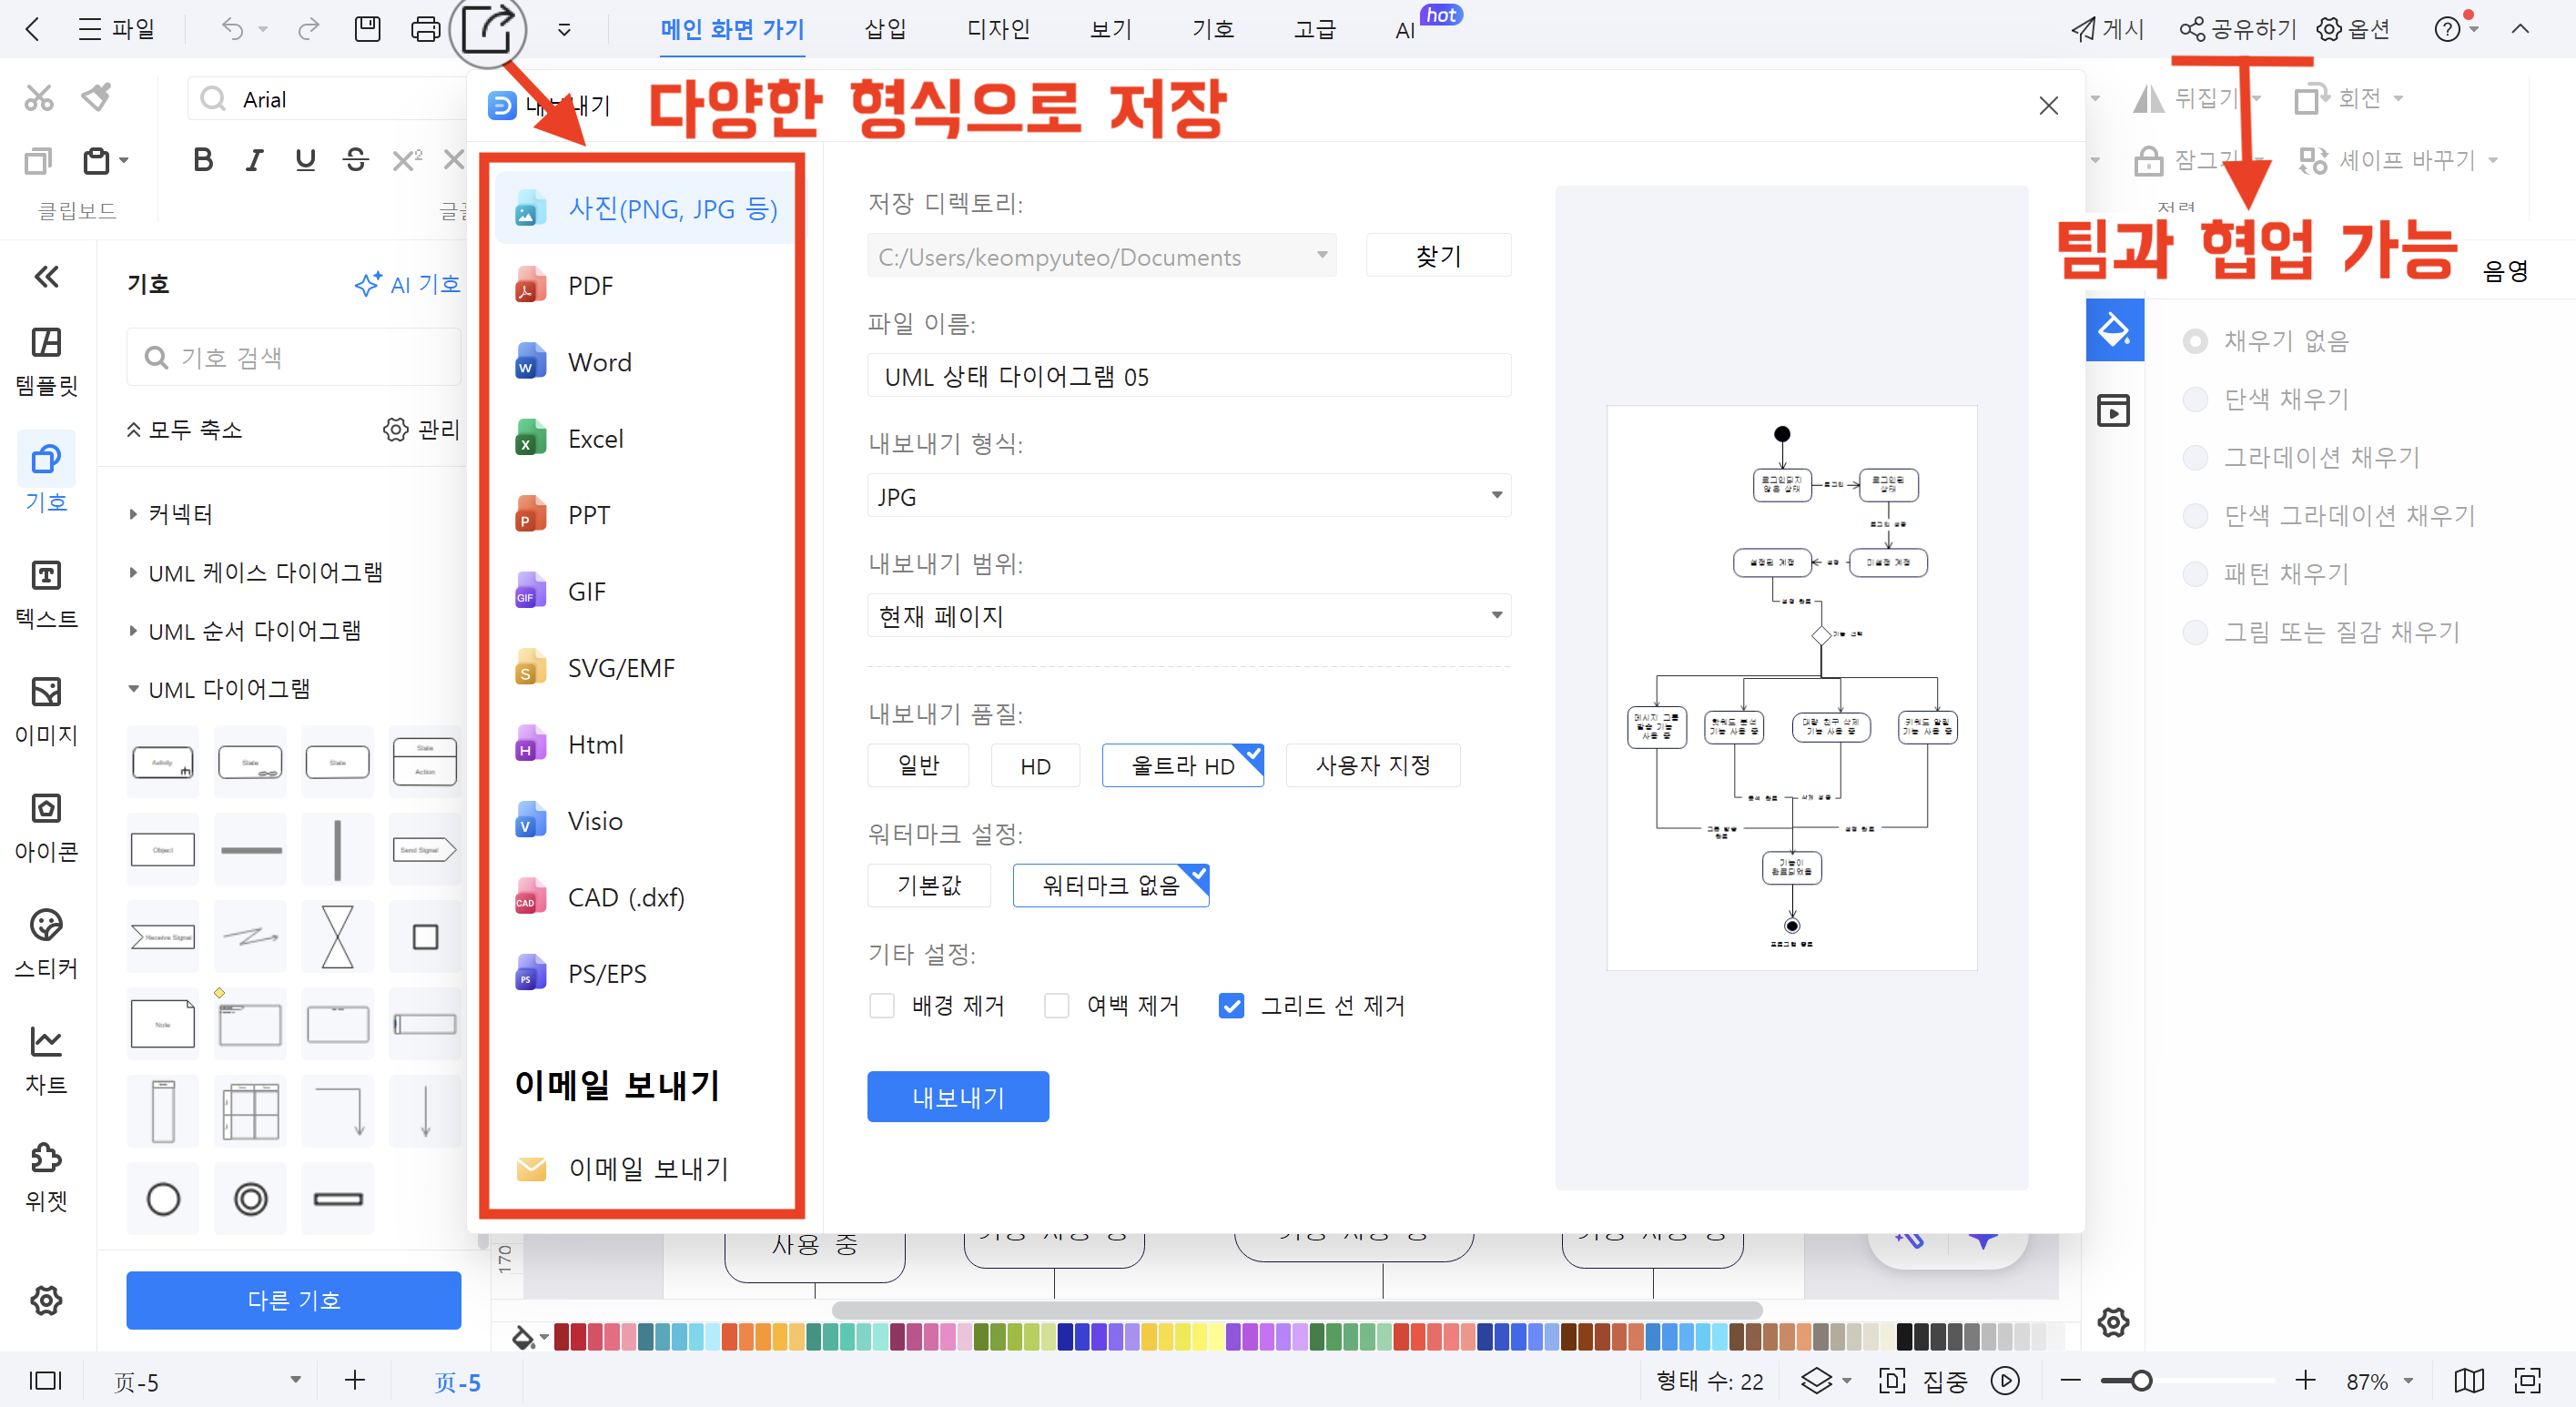Select 단색 채우기 radio option
Viewport: 2576px width, 1407px height.
point(2196,400)
